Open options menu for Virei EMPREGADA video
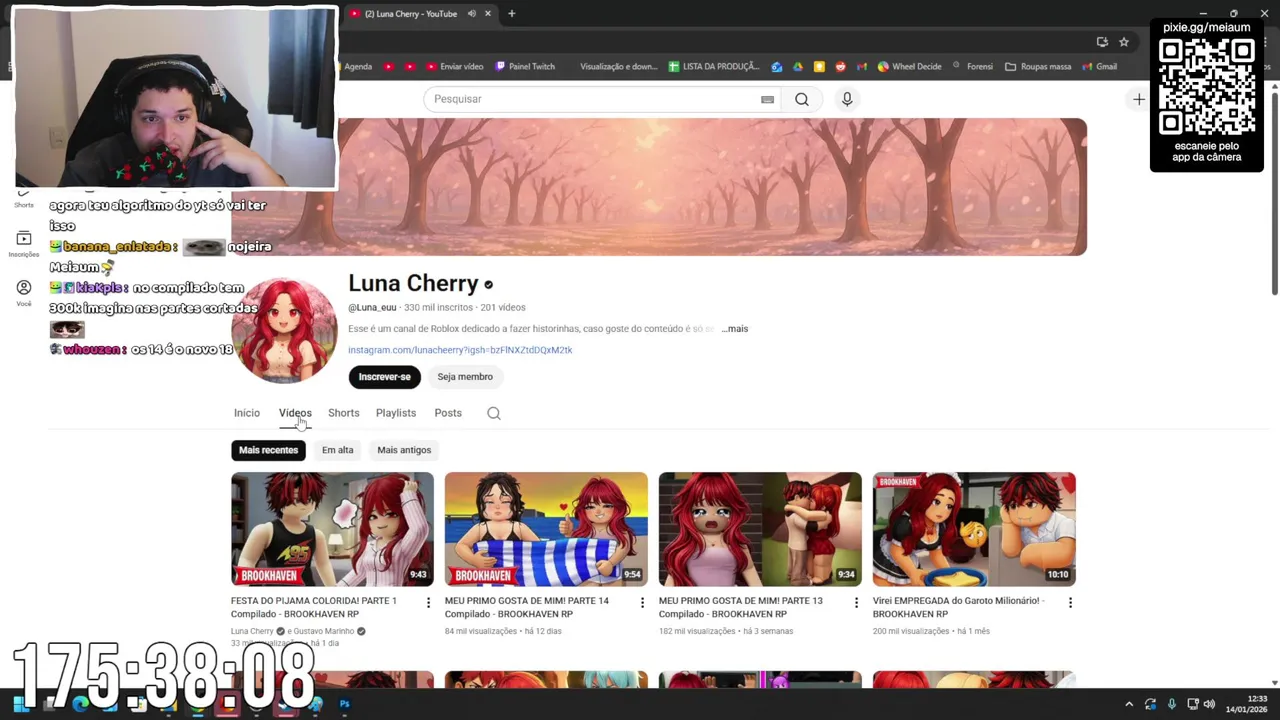 [x=1070, y=602]
